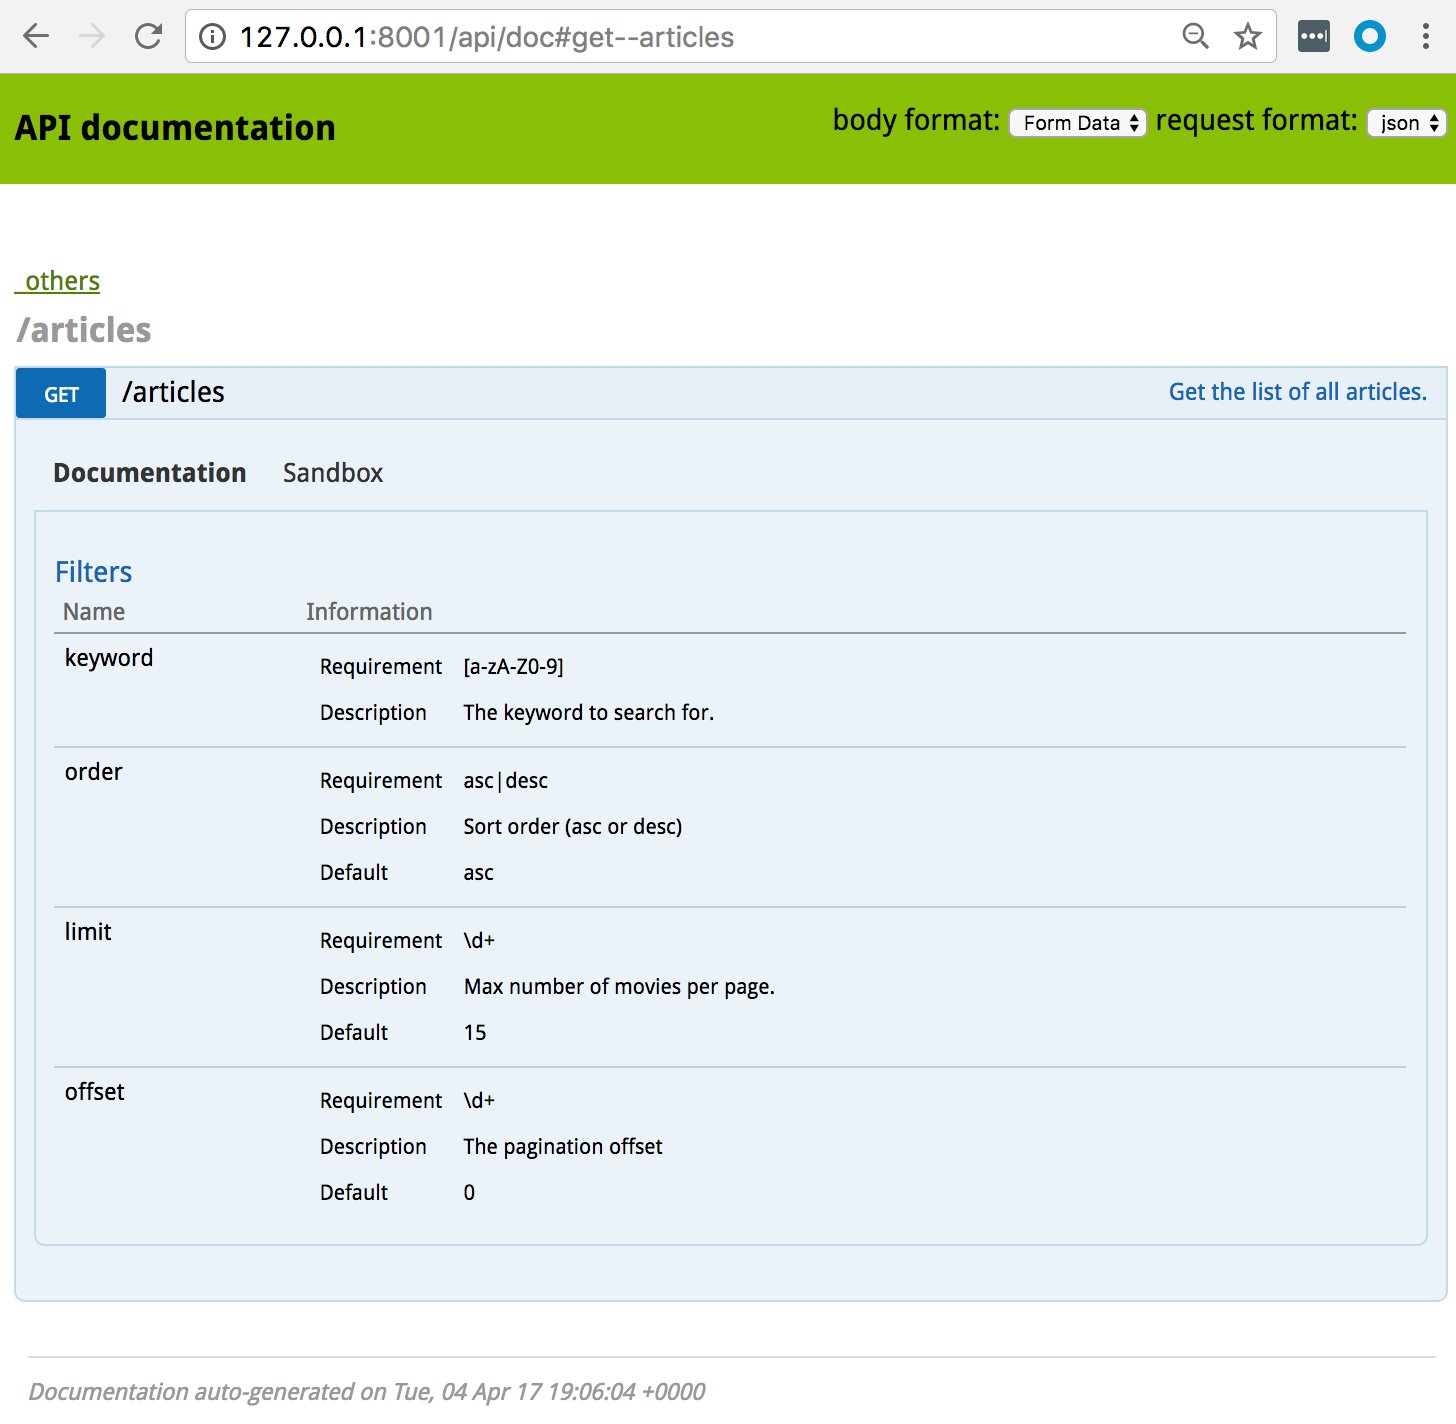The height and width of the screenshot is (1424, 1456).
Task: Click the blue circle extension icon
Action: click(1370, 37)
